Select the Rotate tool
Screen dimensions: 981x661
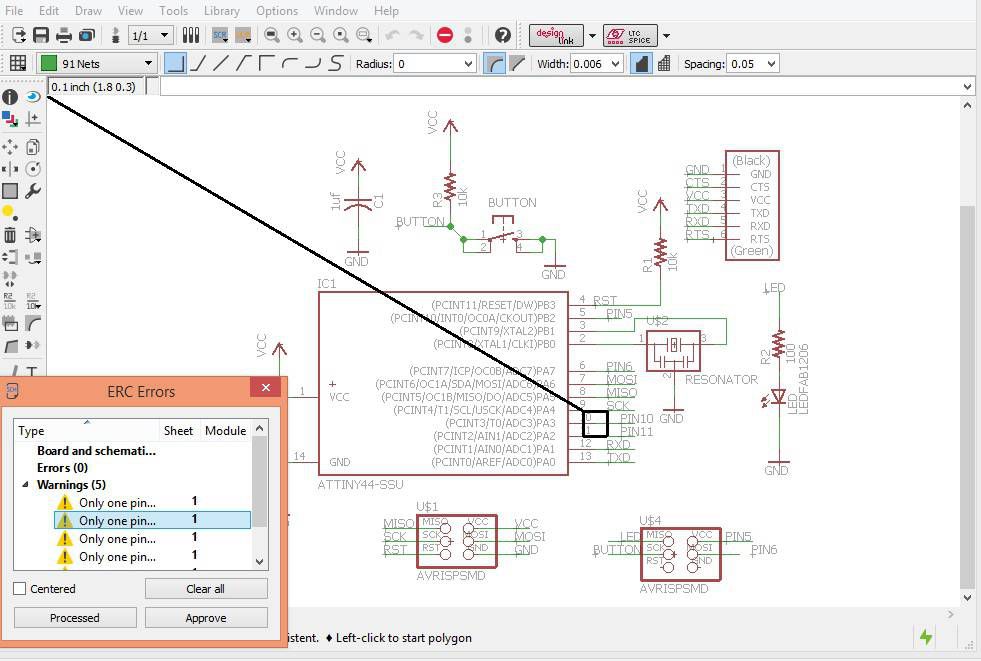tap(33, 169)
